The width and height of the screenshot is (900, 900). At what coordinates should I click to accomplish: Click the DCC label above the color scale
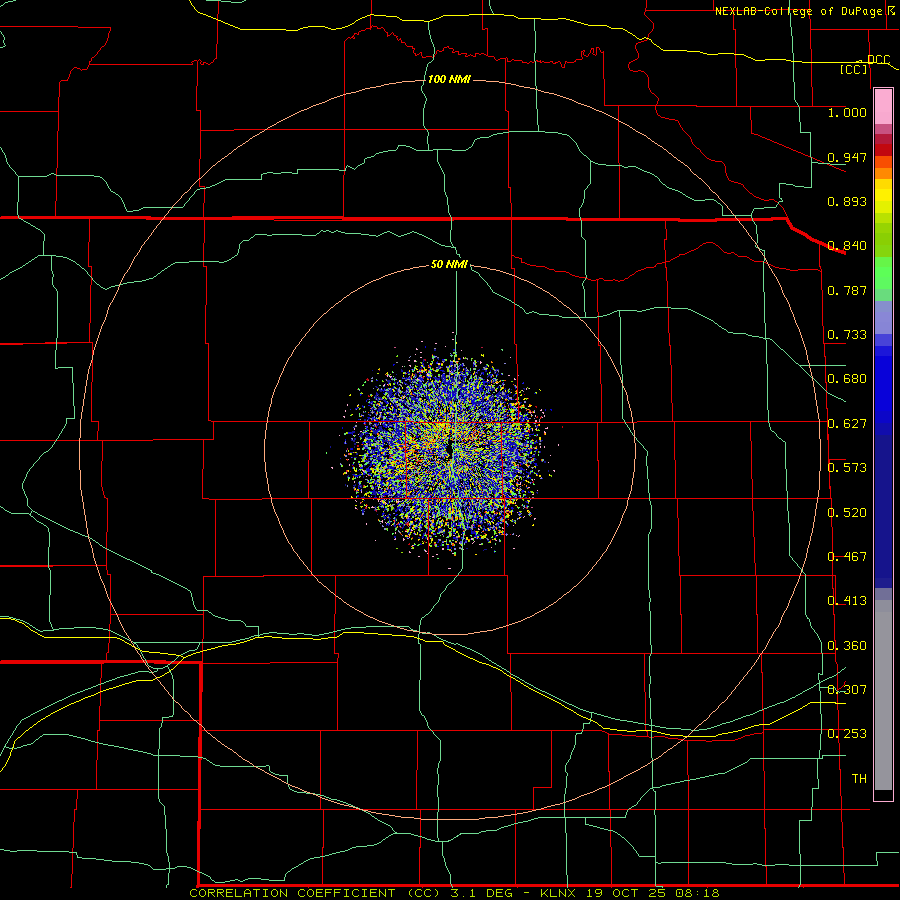click(878, 60)
